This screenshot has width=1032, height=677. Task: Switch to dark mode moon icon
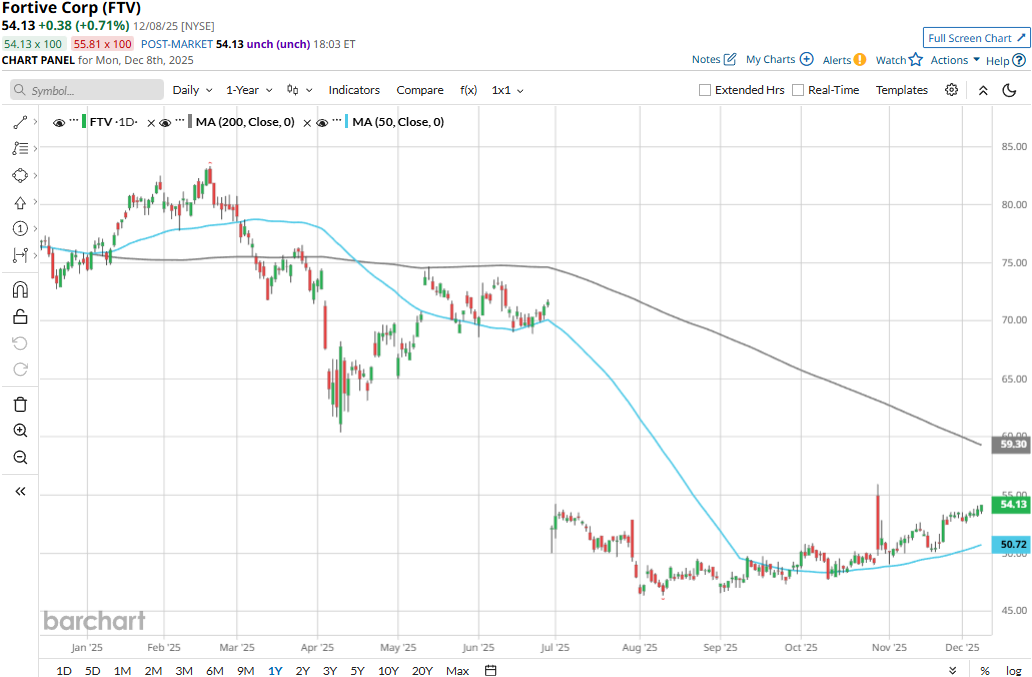coord(1009,90)
